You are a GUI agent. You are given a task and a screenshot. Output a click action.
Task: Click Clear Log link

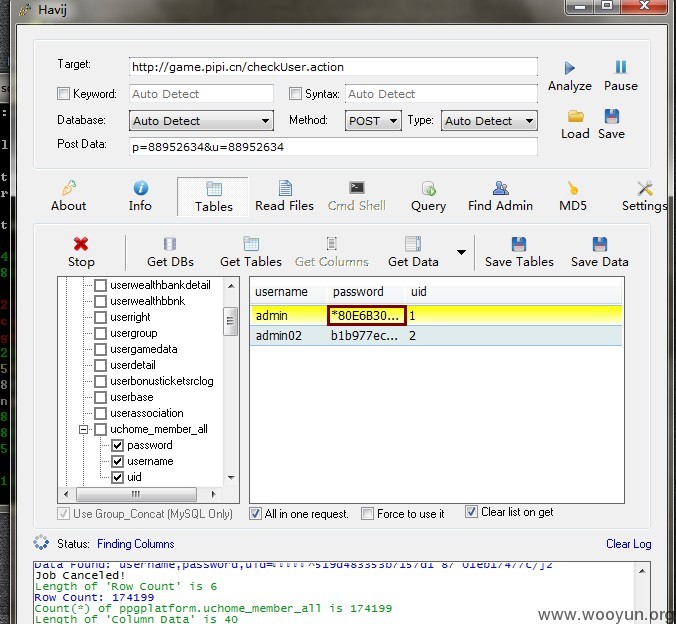tap(629, 544)
